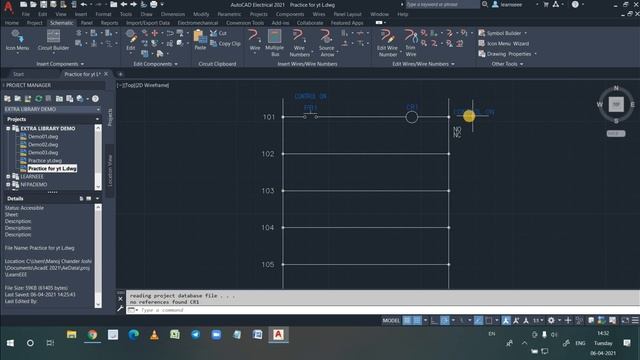The image size is (640, 360).
Task: Expand the Edit Components panel
Action: tap(156, 64)
